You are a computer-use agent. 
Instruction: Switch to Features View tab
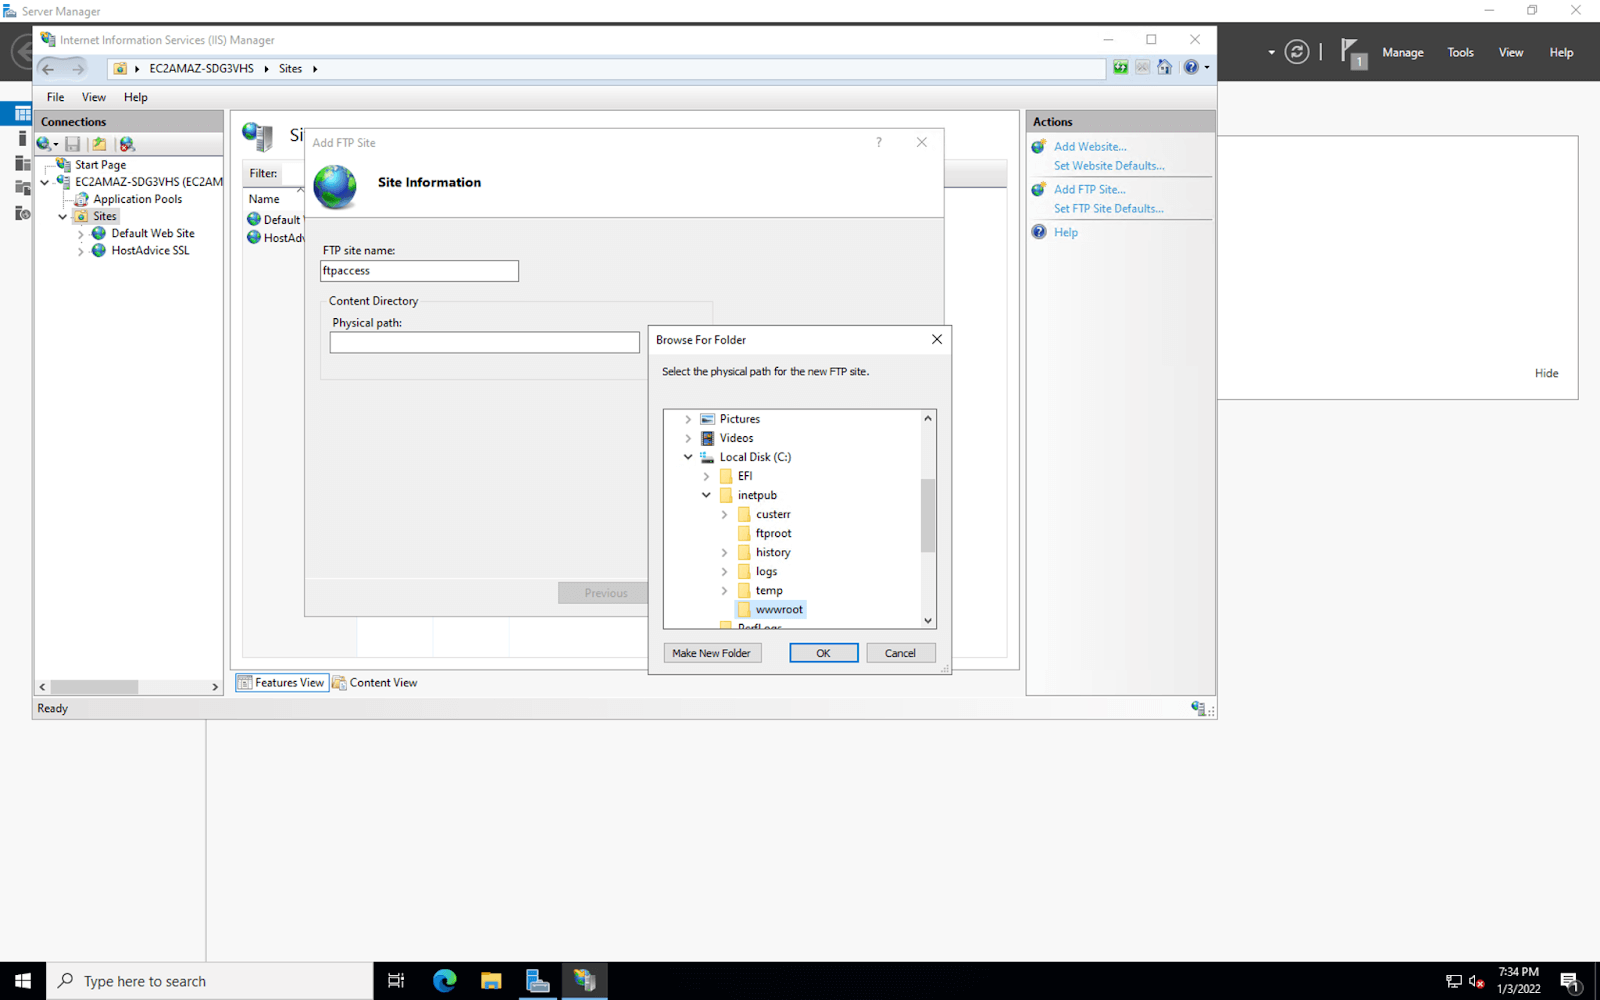282,683
